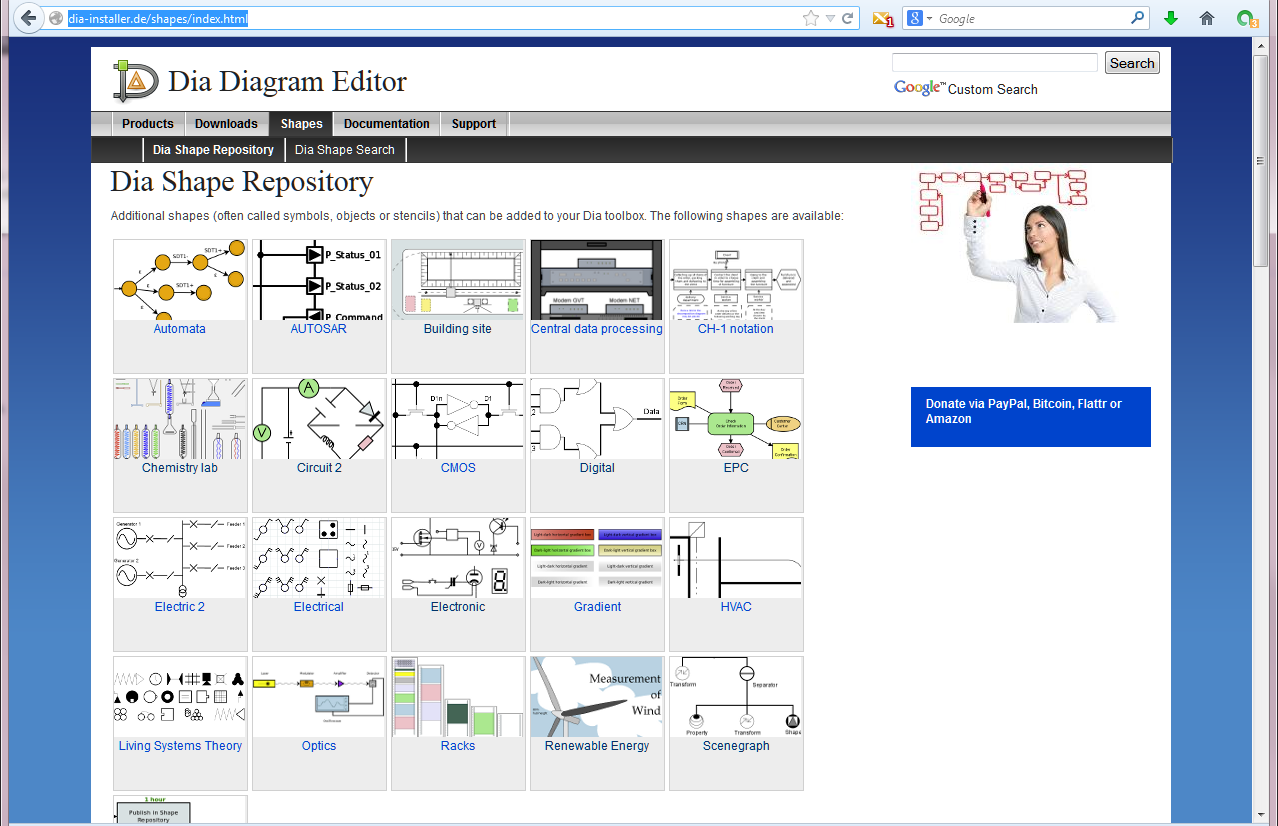Open the CMOS shapes thumbnail
This screenshot has width=1278, height=826.
tap(458, 419)
